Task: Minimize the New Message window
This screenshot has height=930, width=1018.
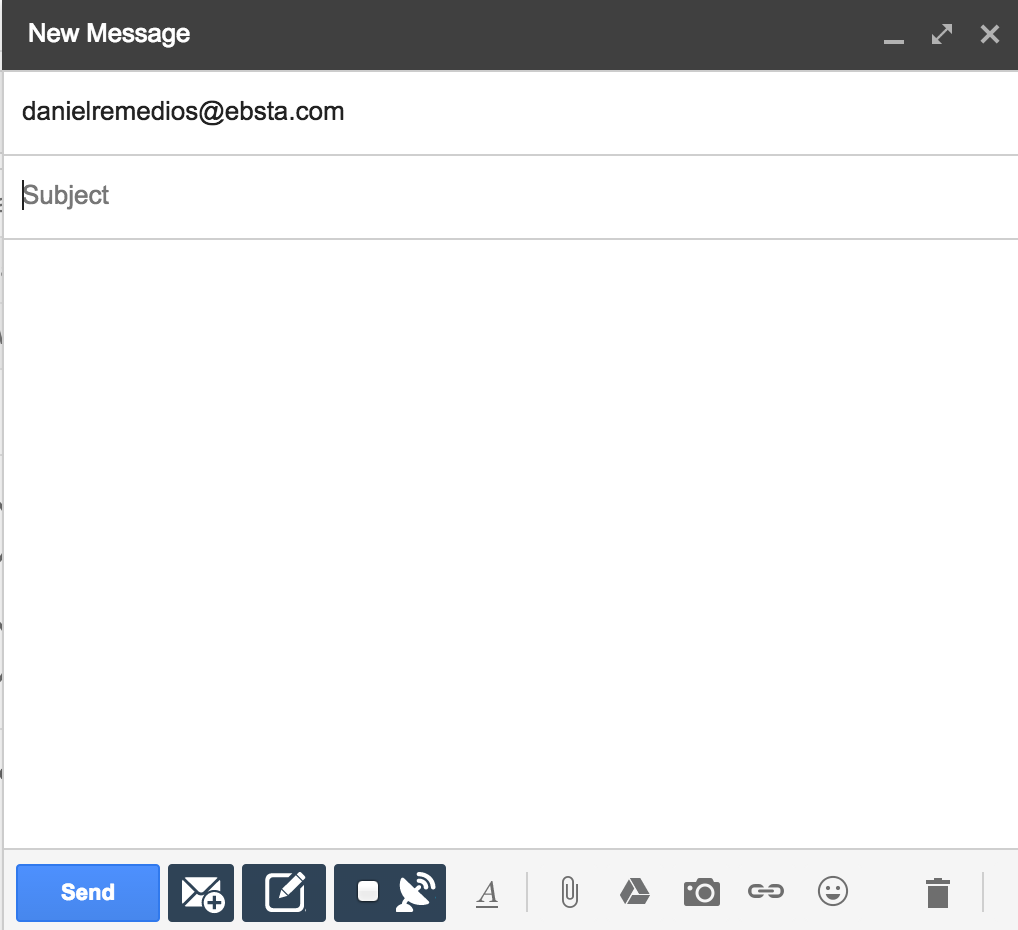Action: coord(894,37)
